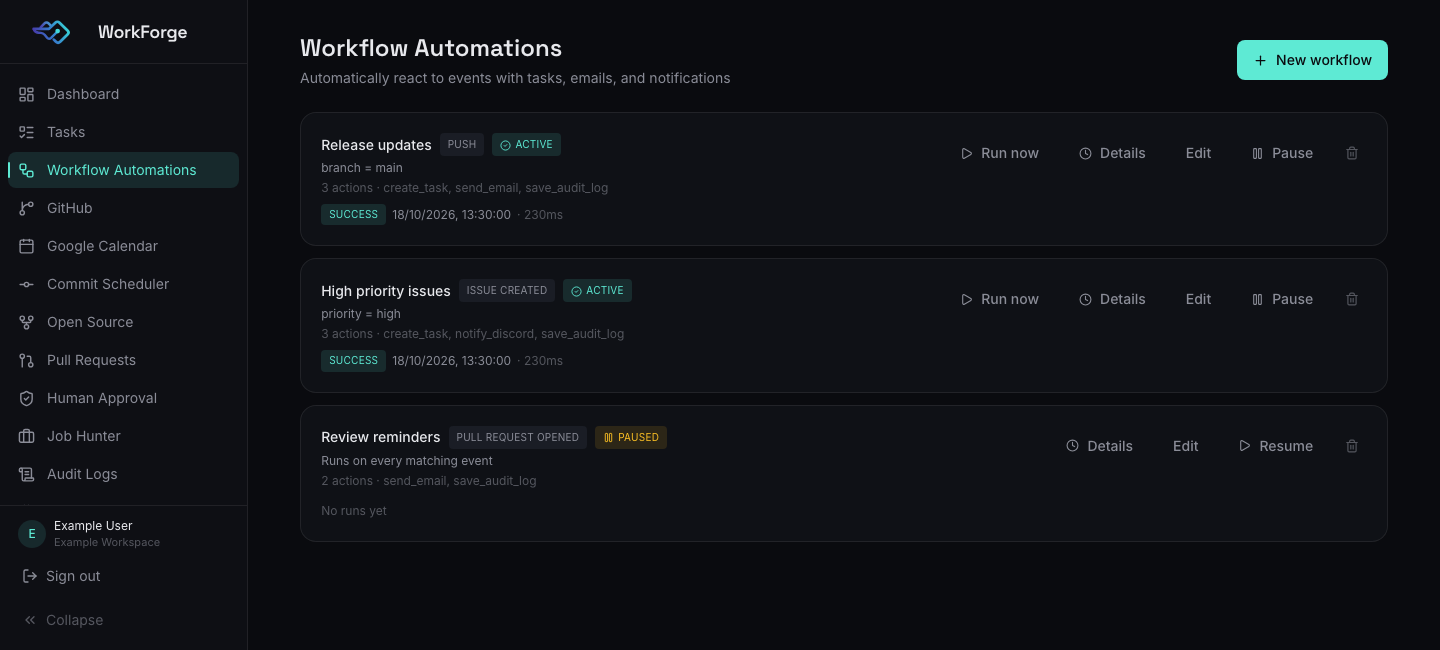
Task: Run the Release updates workflow now
Action: pyautogui.click(x=1000, y=153)
